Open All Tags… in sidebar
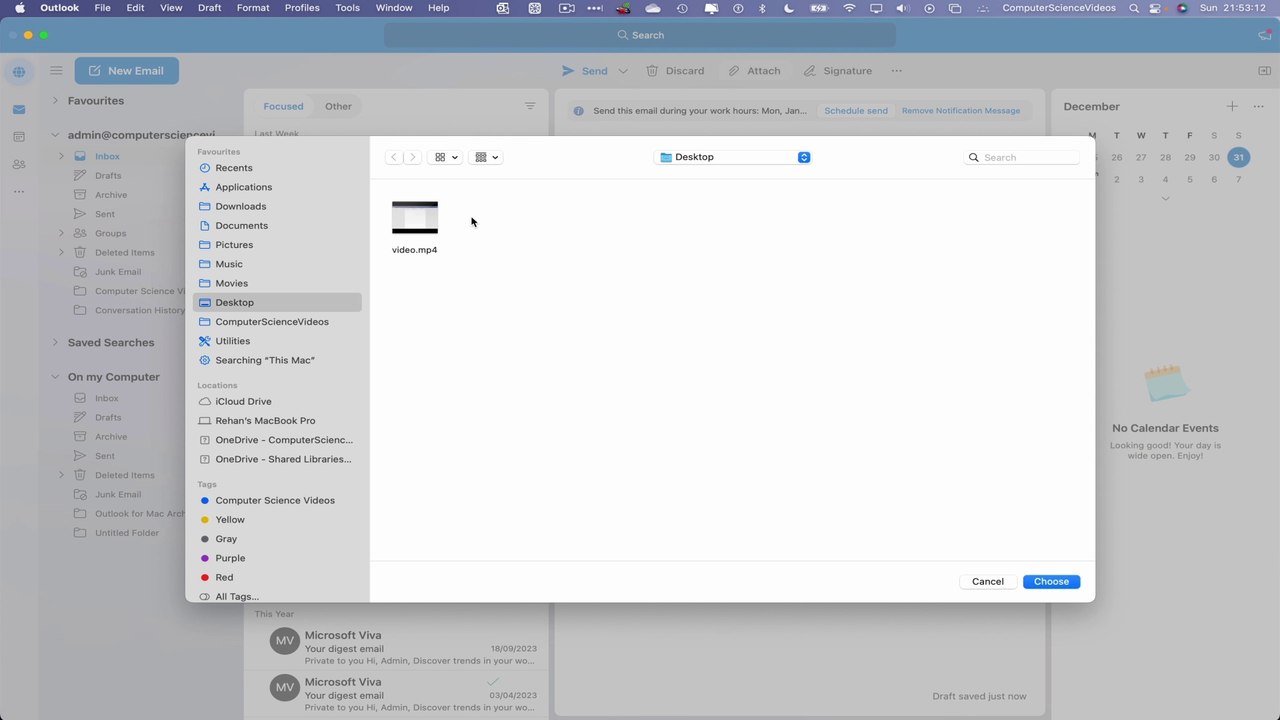 point(277,597)
